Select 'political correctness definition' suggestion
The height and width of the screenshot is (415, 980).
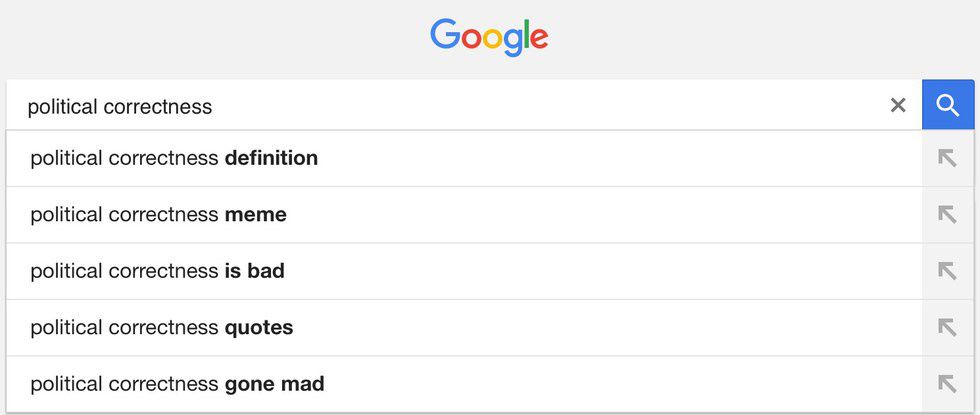pos(174,158)
